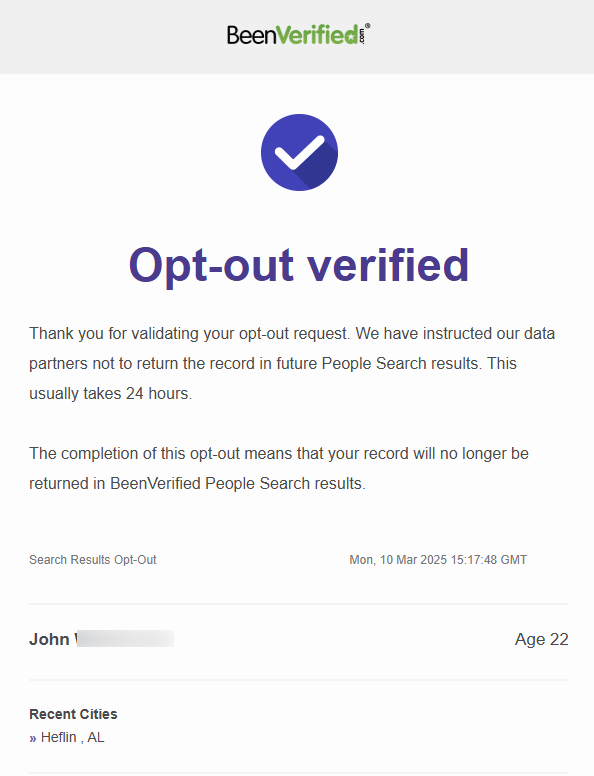
Task: Click the word Been in the logo
Action: [x=251, y=35]
